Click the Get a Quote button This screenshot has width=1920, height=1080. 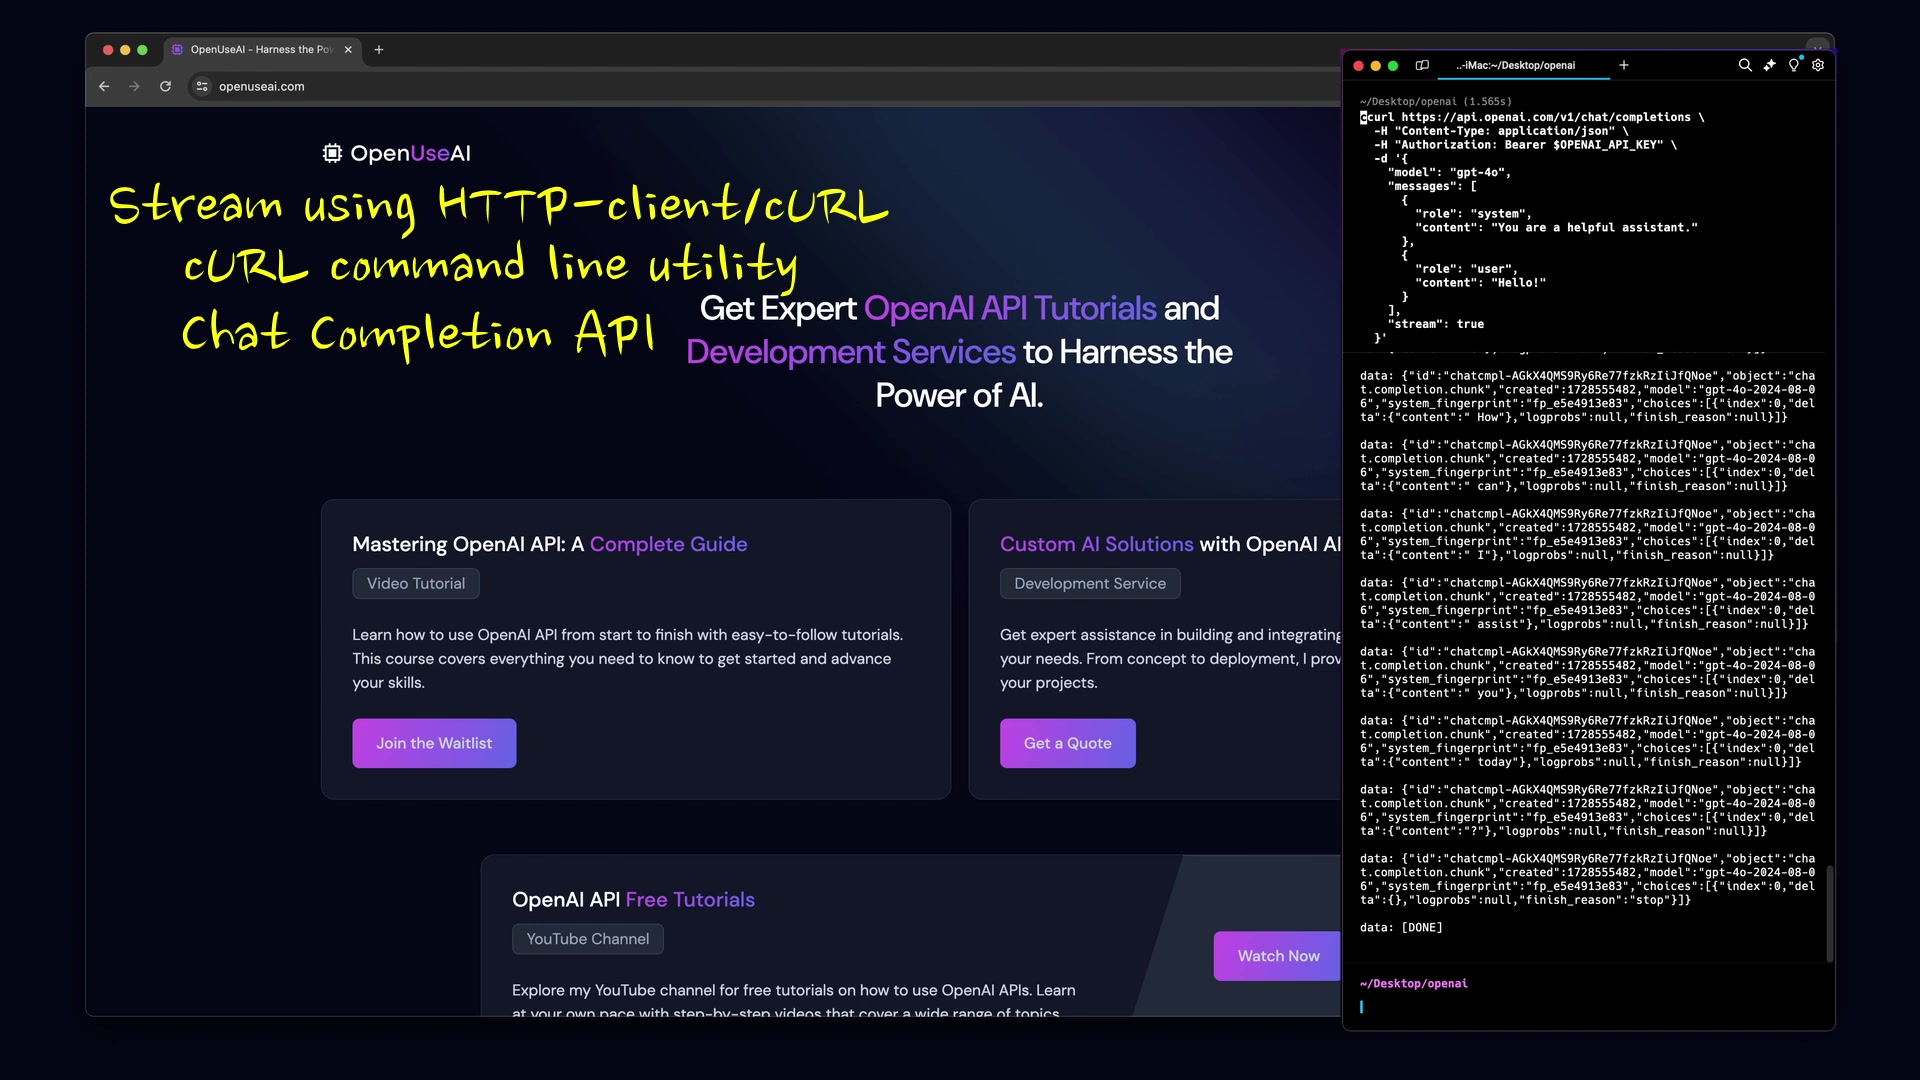tap(1067, 743)
